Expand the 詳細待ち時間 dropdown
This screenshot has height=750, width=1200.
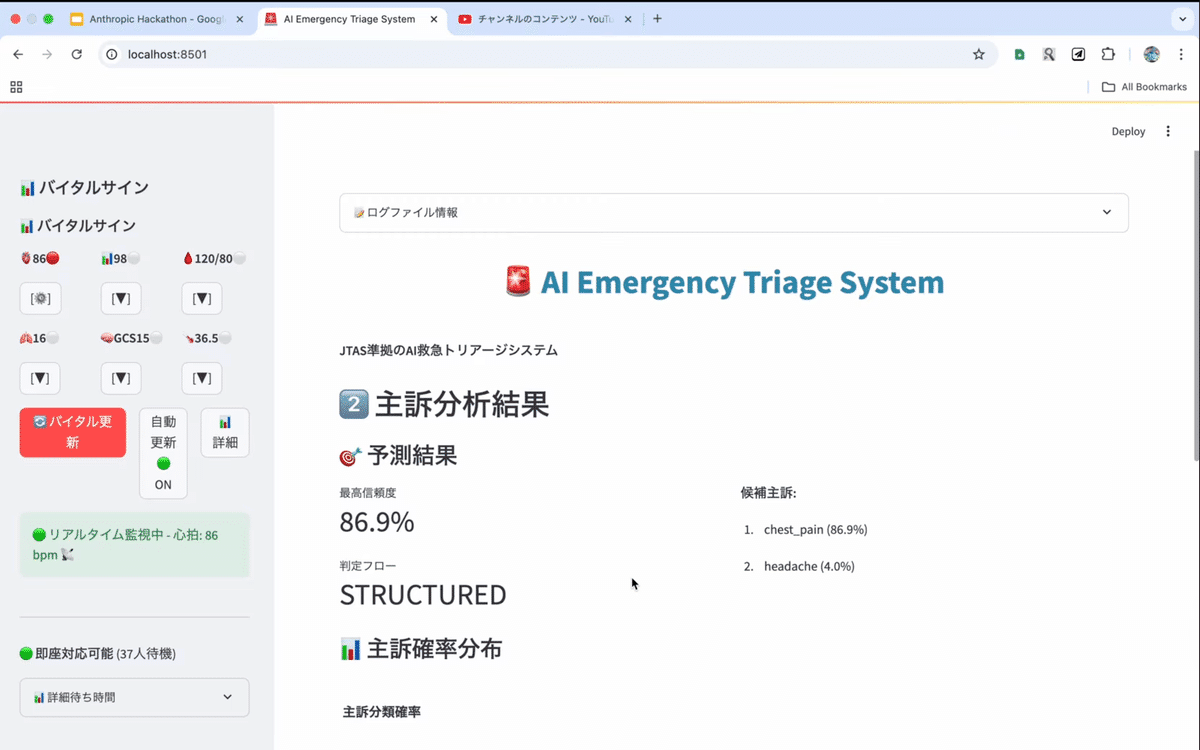(134, 697)
